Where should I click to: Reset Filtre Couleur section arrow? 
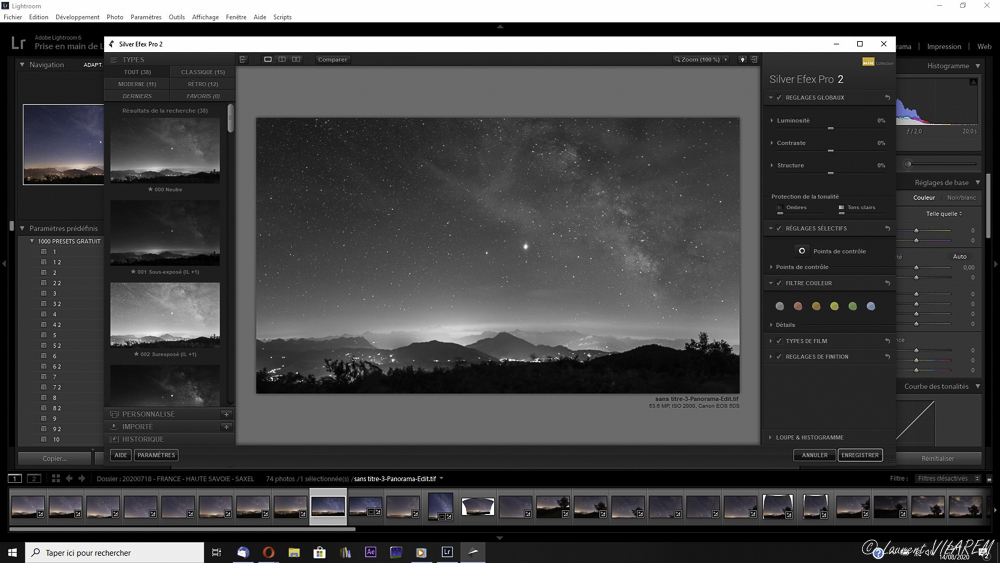887,284
